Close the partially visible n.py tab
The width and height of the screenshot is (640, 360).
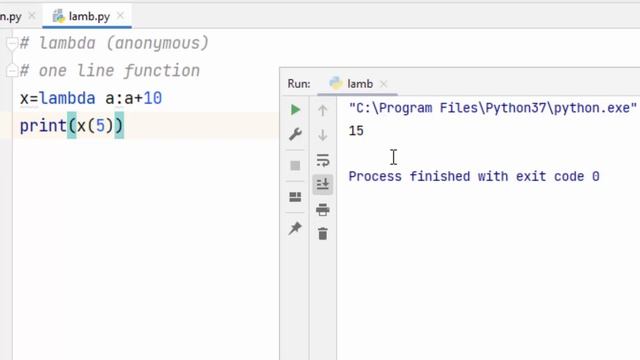click(31, 16)
